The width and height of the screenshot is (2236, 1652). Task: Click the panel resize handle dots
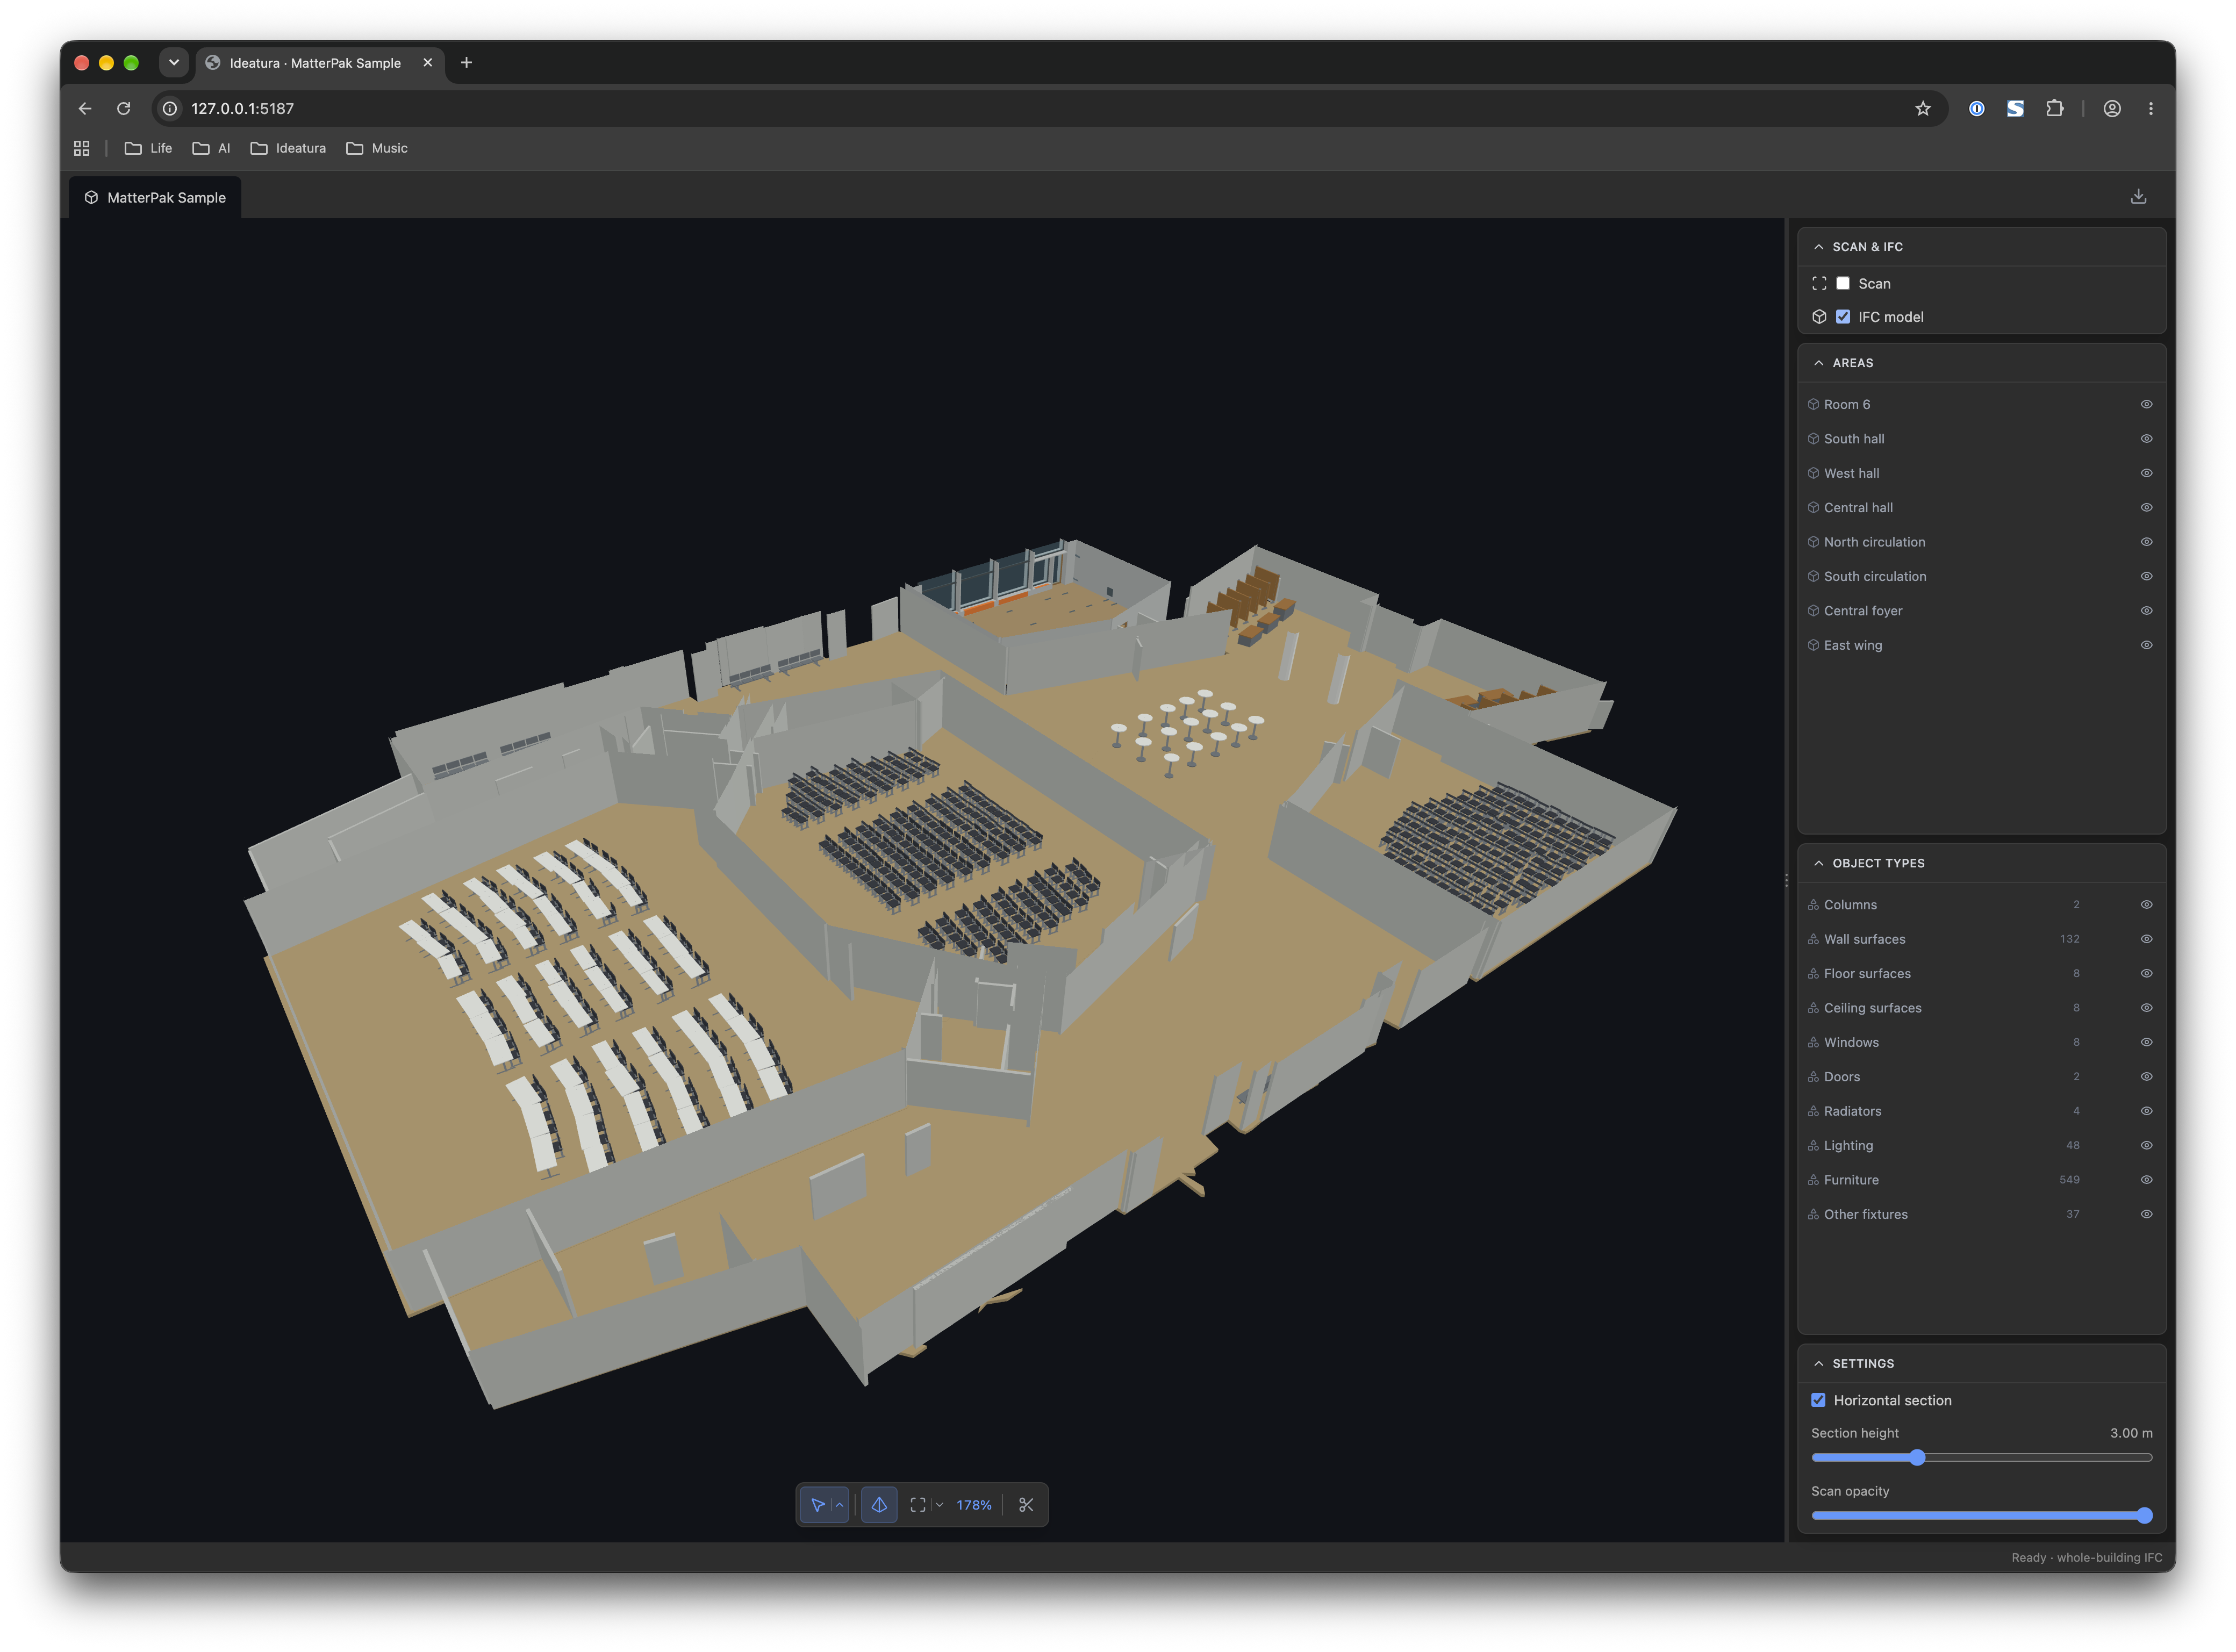pyautogui.click(x=1786, y=881)
